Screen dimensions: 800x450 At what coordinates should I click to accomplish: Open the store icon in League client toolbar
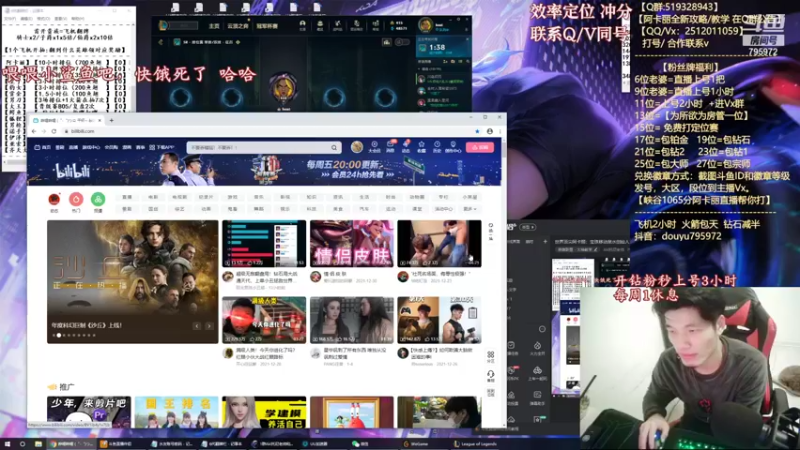coord(375,26)
